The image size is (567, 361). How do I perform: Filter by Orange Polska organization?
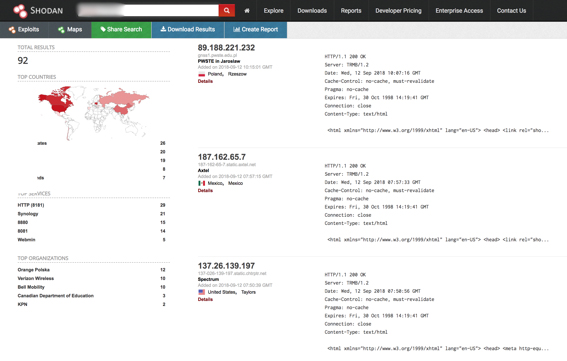[x=34, y=270]
